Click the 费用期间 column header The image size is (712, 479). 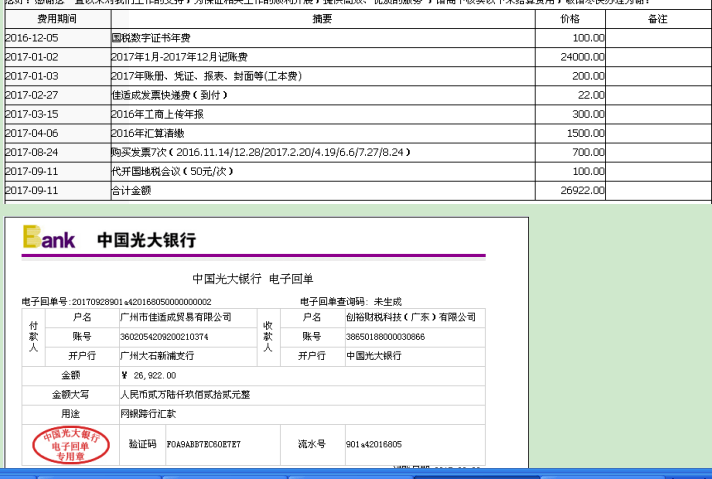(57, 19)
